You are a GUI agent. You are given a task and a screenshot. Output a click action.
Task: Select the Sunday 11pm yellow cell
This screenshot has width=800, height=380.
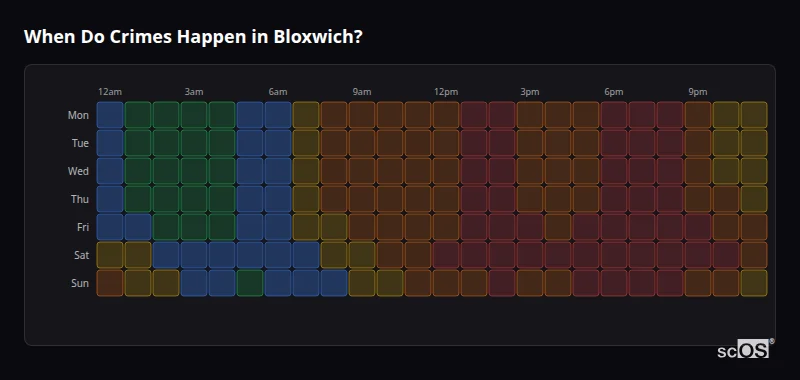pyautogui.click(x=754, y=283)
